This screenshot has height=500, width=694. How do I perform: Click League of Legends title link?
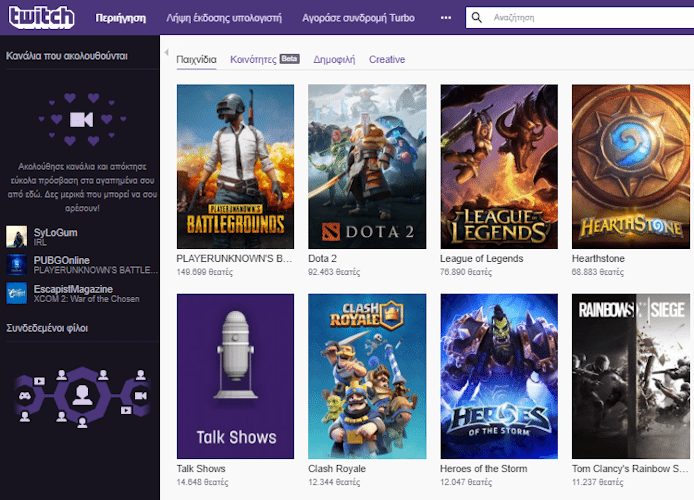(x=482, y=258)
